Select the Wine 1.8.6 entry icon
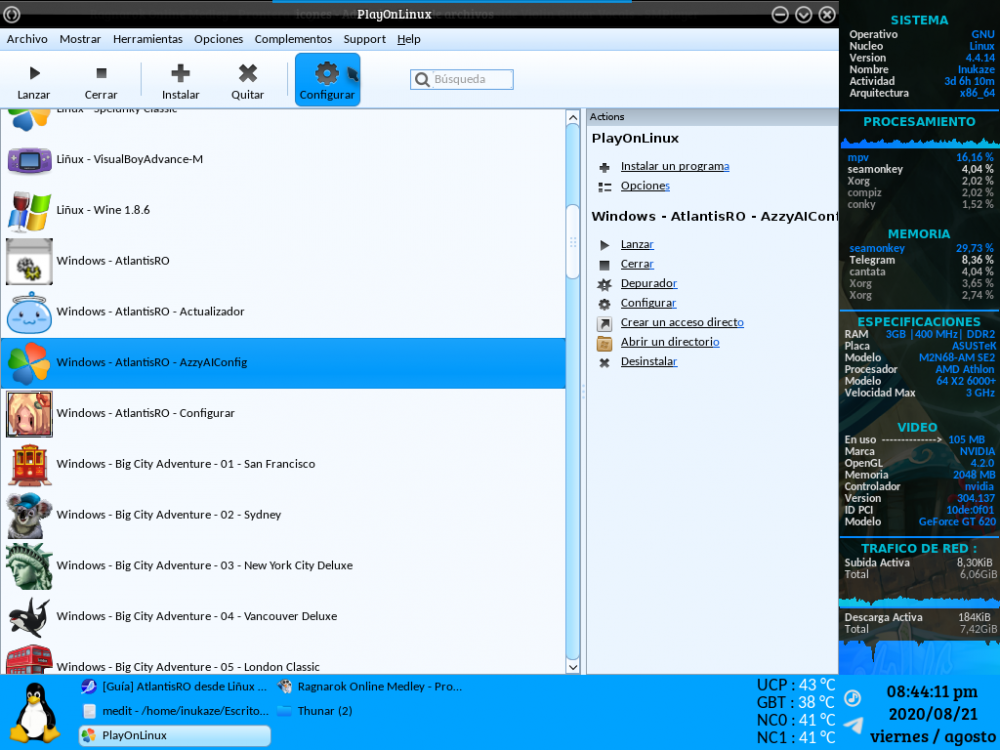This screenshot has height=750, width=1000. point(29,211)
